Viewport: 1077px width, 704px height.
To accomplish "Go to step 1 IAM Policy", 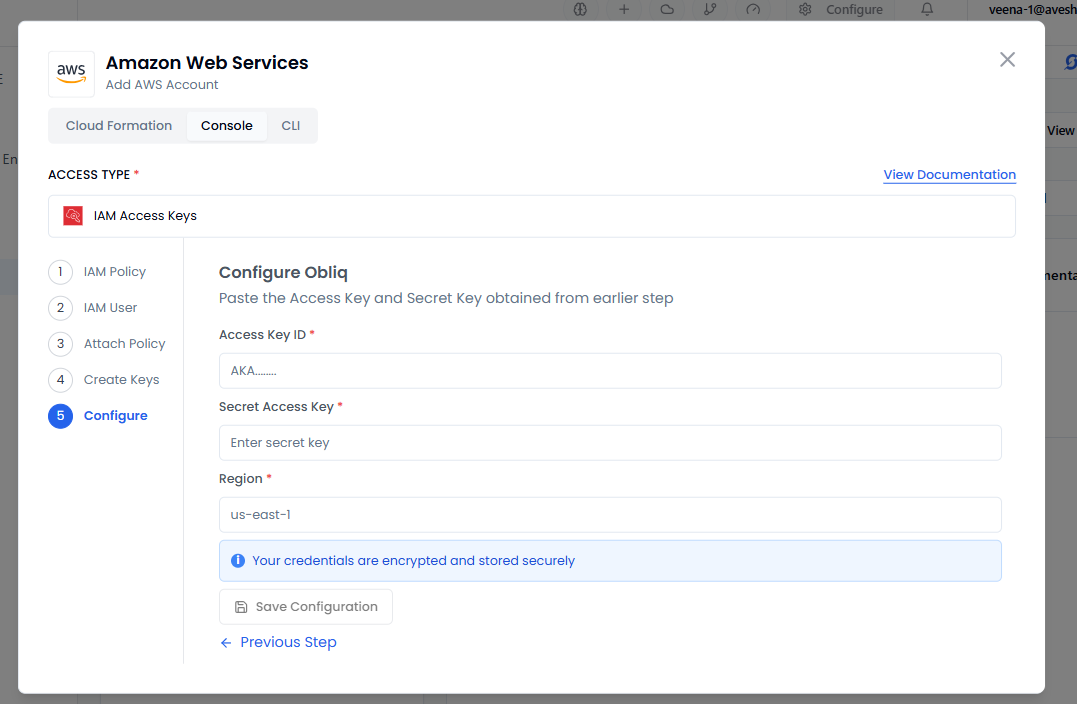I will coord(114,272).
